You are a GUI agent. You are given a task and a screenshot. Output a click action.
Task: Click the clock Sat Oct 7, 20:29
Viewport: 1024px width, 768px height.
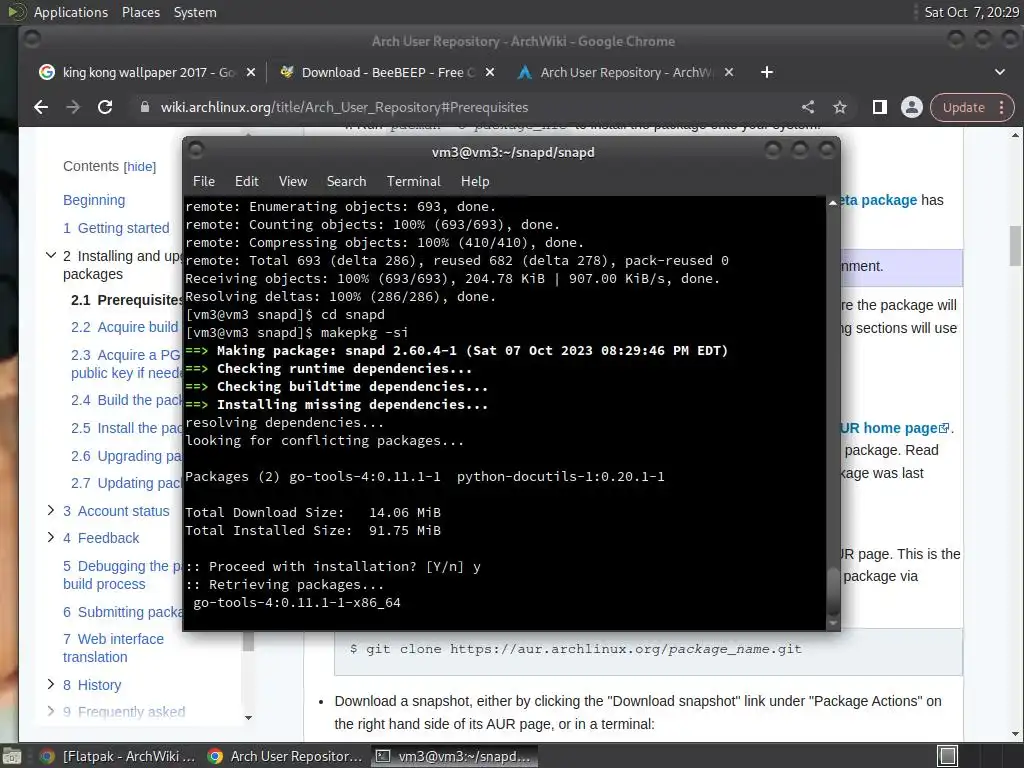[972, 12]
